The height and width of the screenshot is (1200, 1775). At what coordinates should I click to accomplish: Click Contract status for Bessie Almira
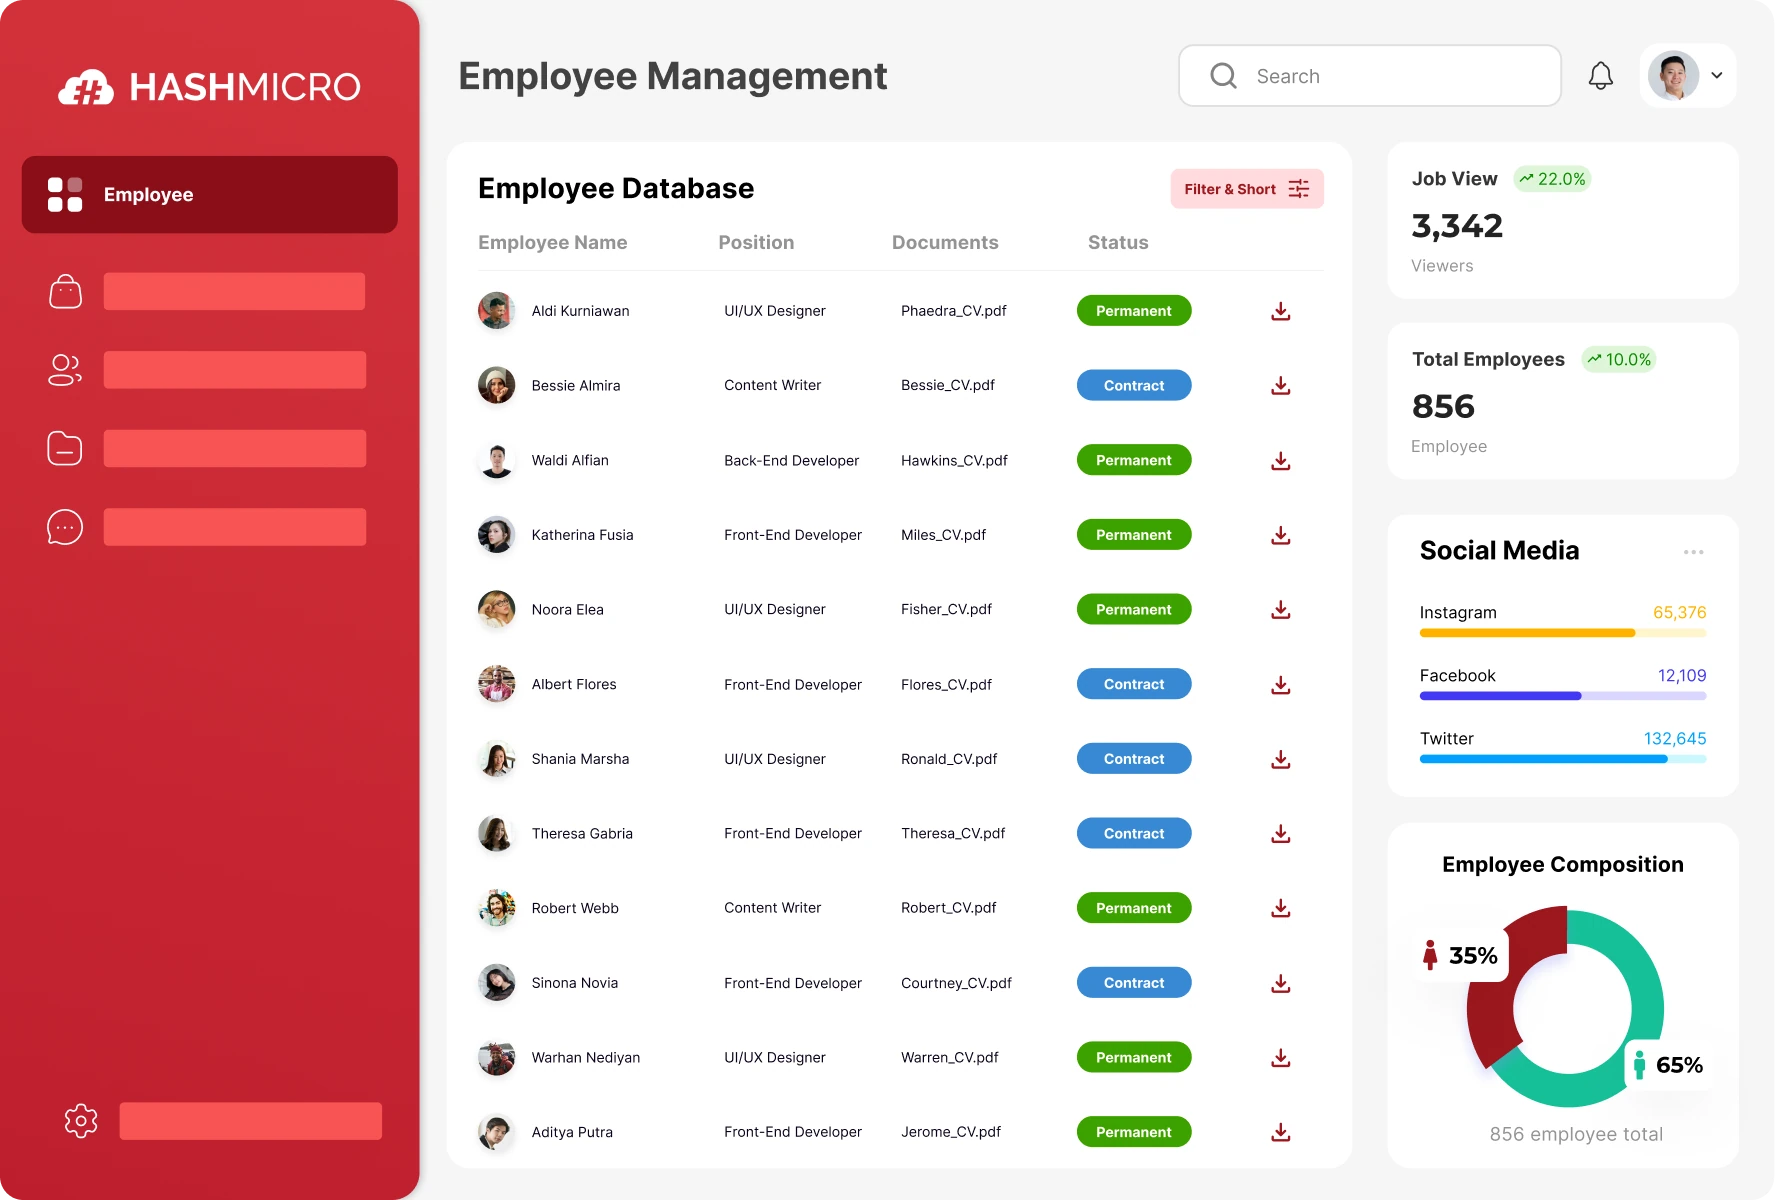1133,386
